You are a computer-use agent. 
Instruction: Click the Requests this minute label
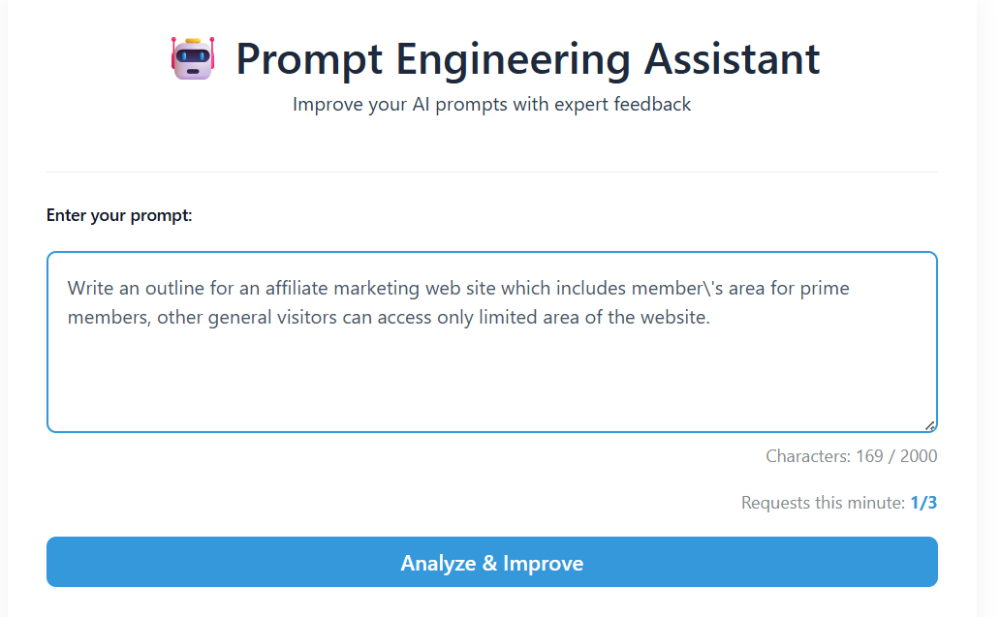[823, 502]
